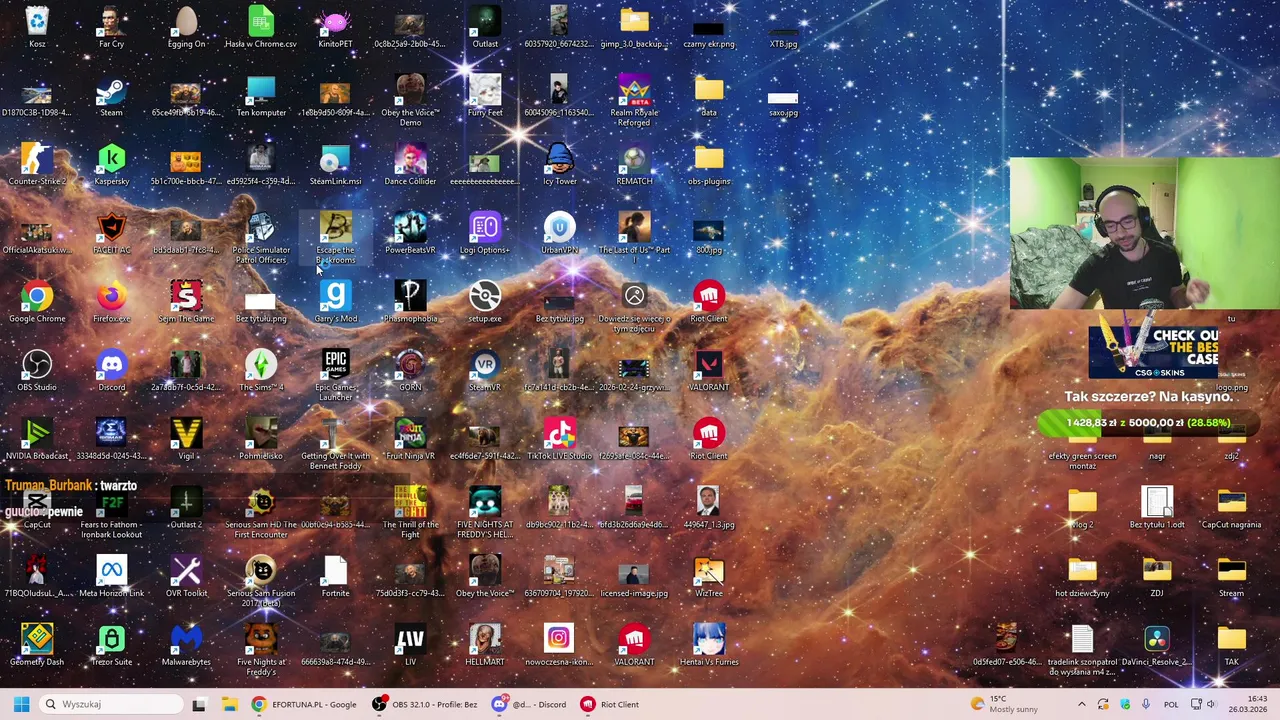
Task: Open the Firefox.exe desktop icon
Action: click(111, 303)
